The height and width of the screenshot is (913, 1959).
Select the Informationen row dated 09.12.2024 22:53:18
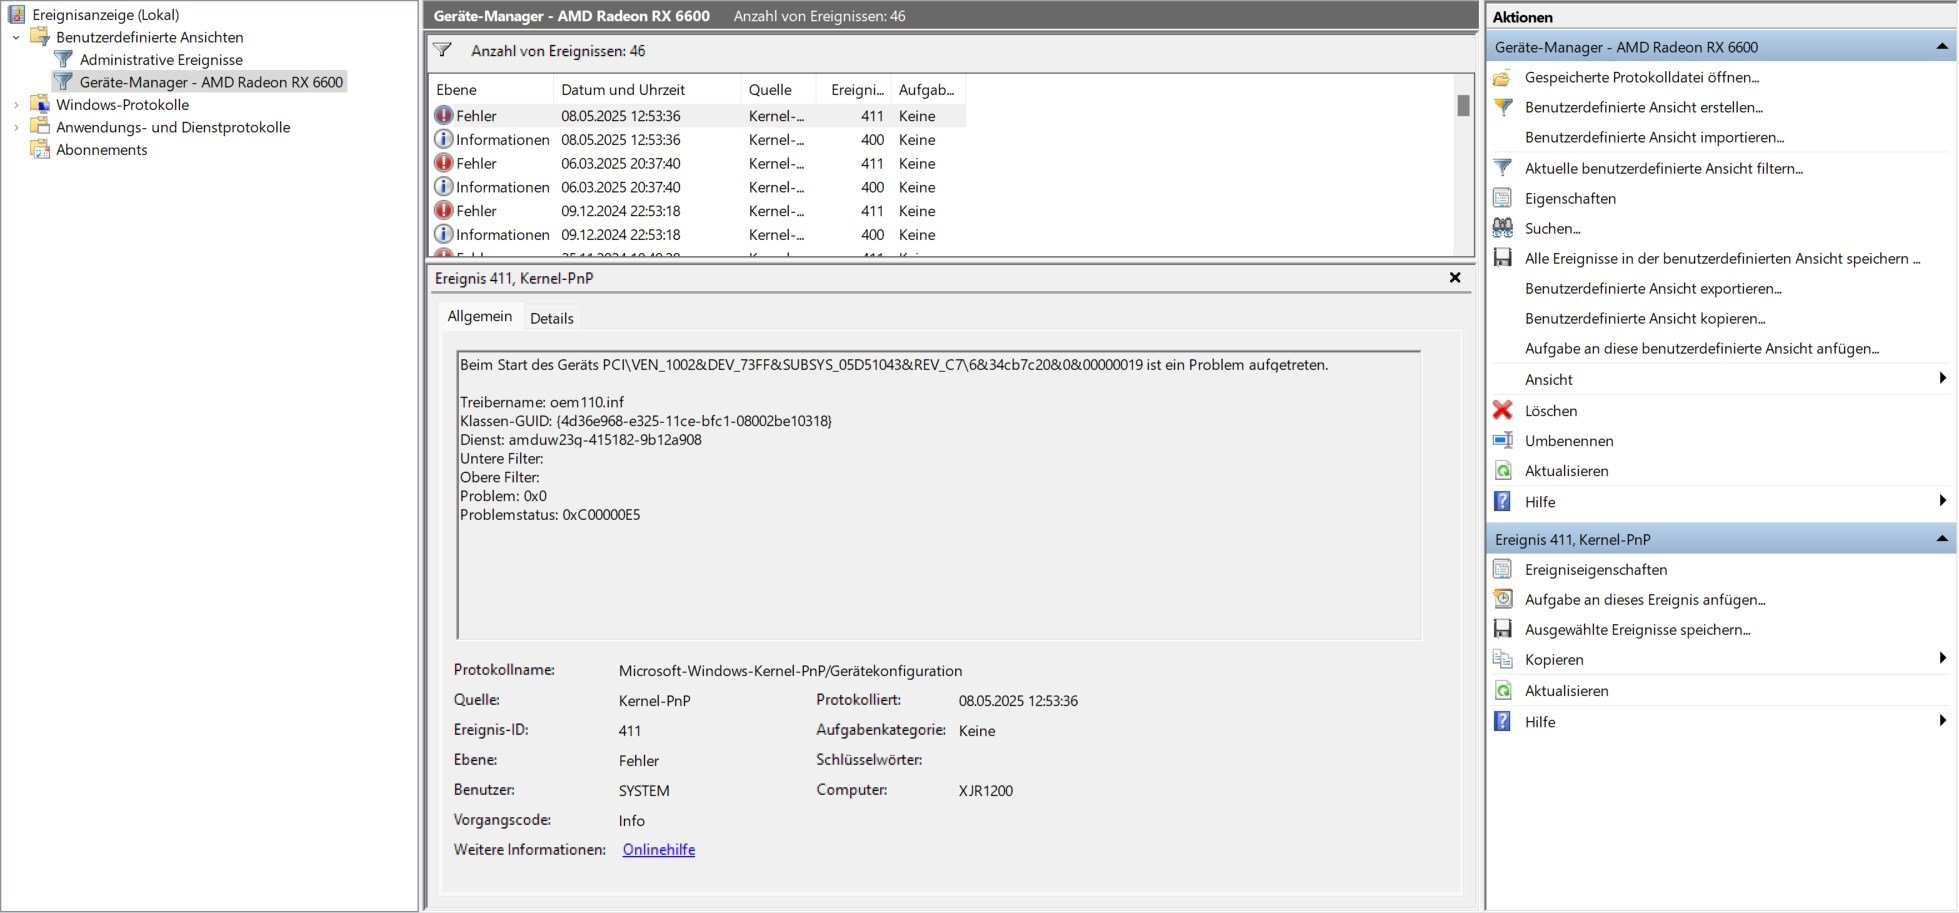click(x=698, y=235)
